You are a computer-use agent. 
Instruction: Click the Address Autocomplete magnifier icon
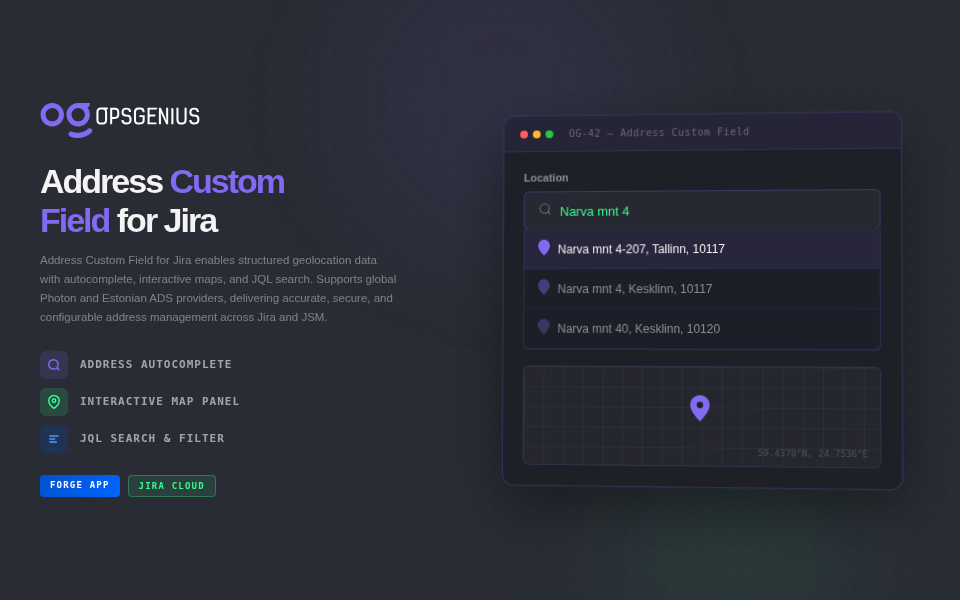(54, 365)
